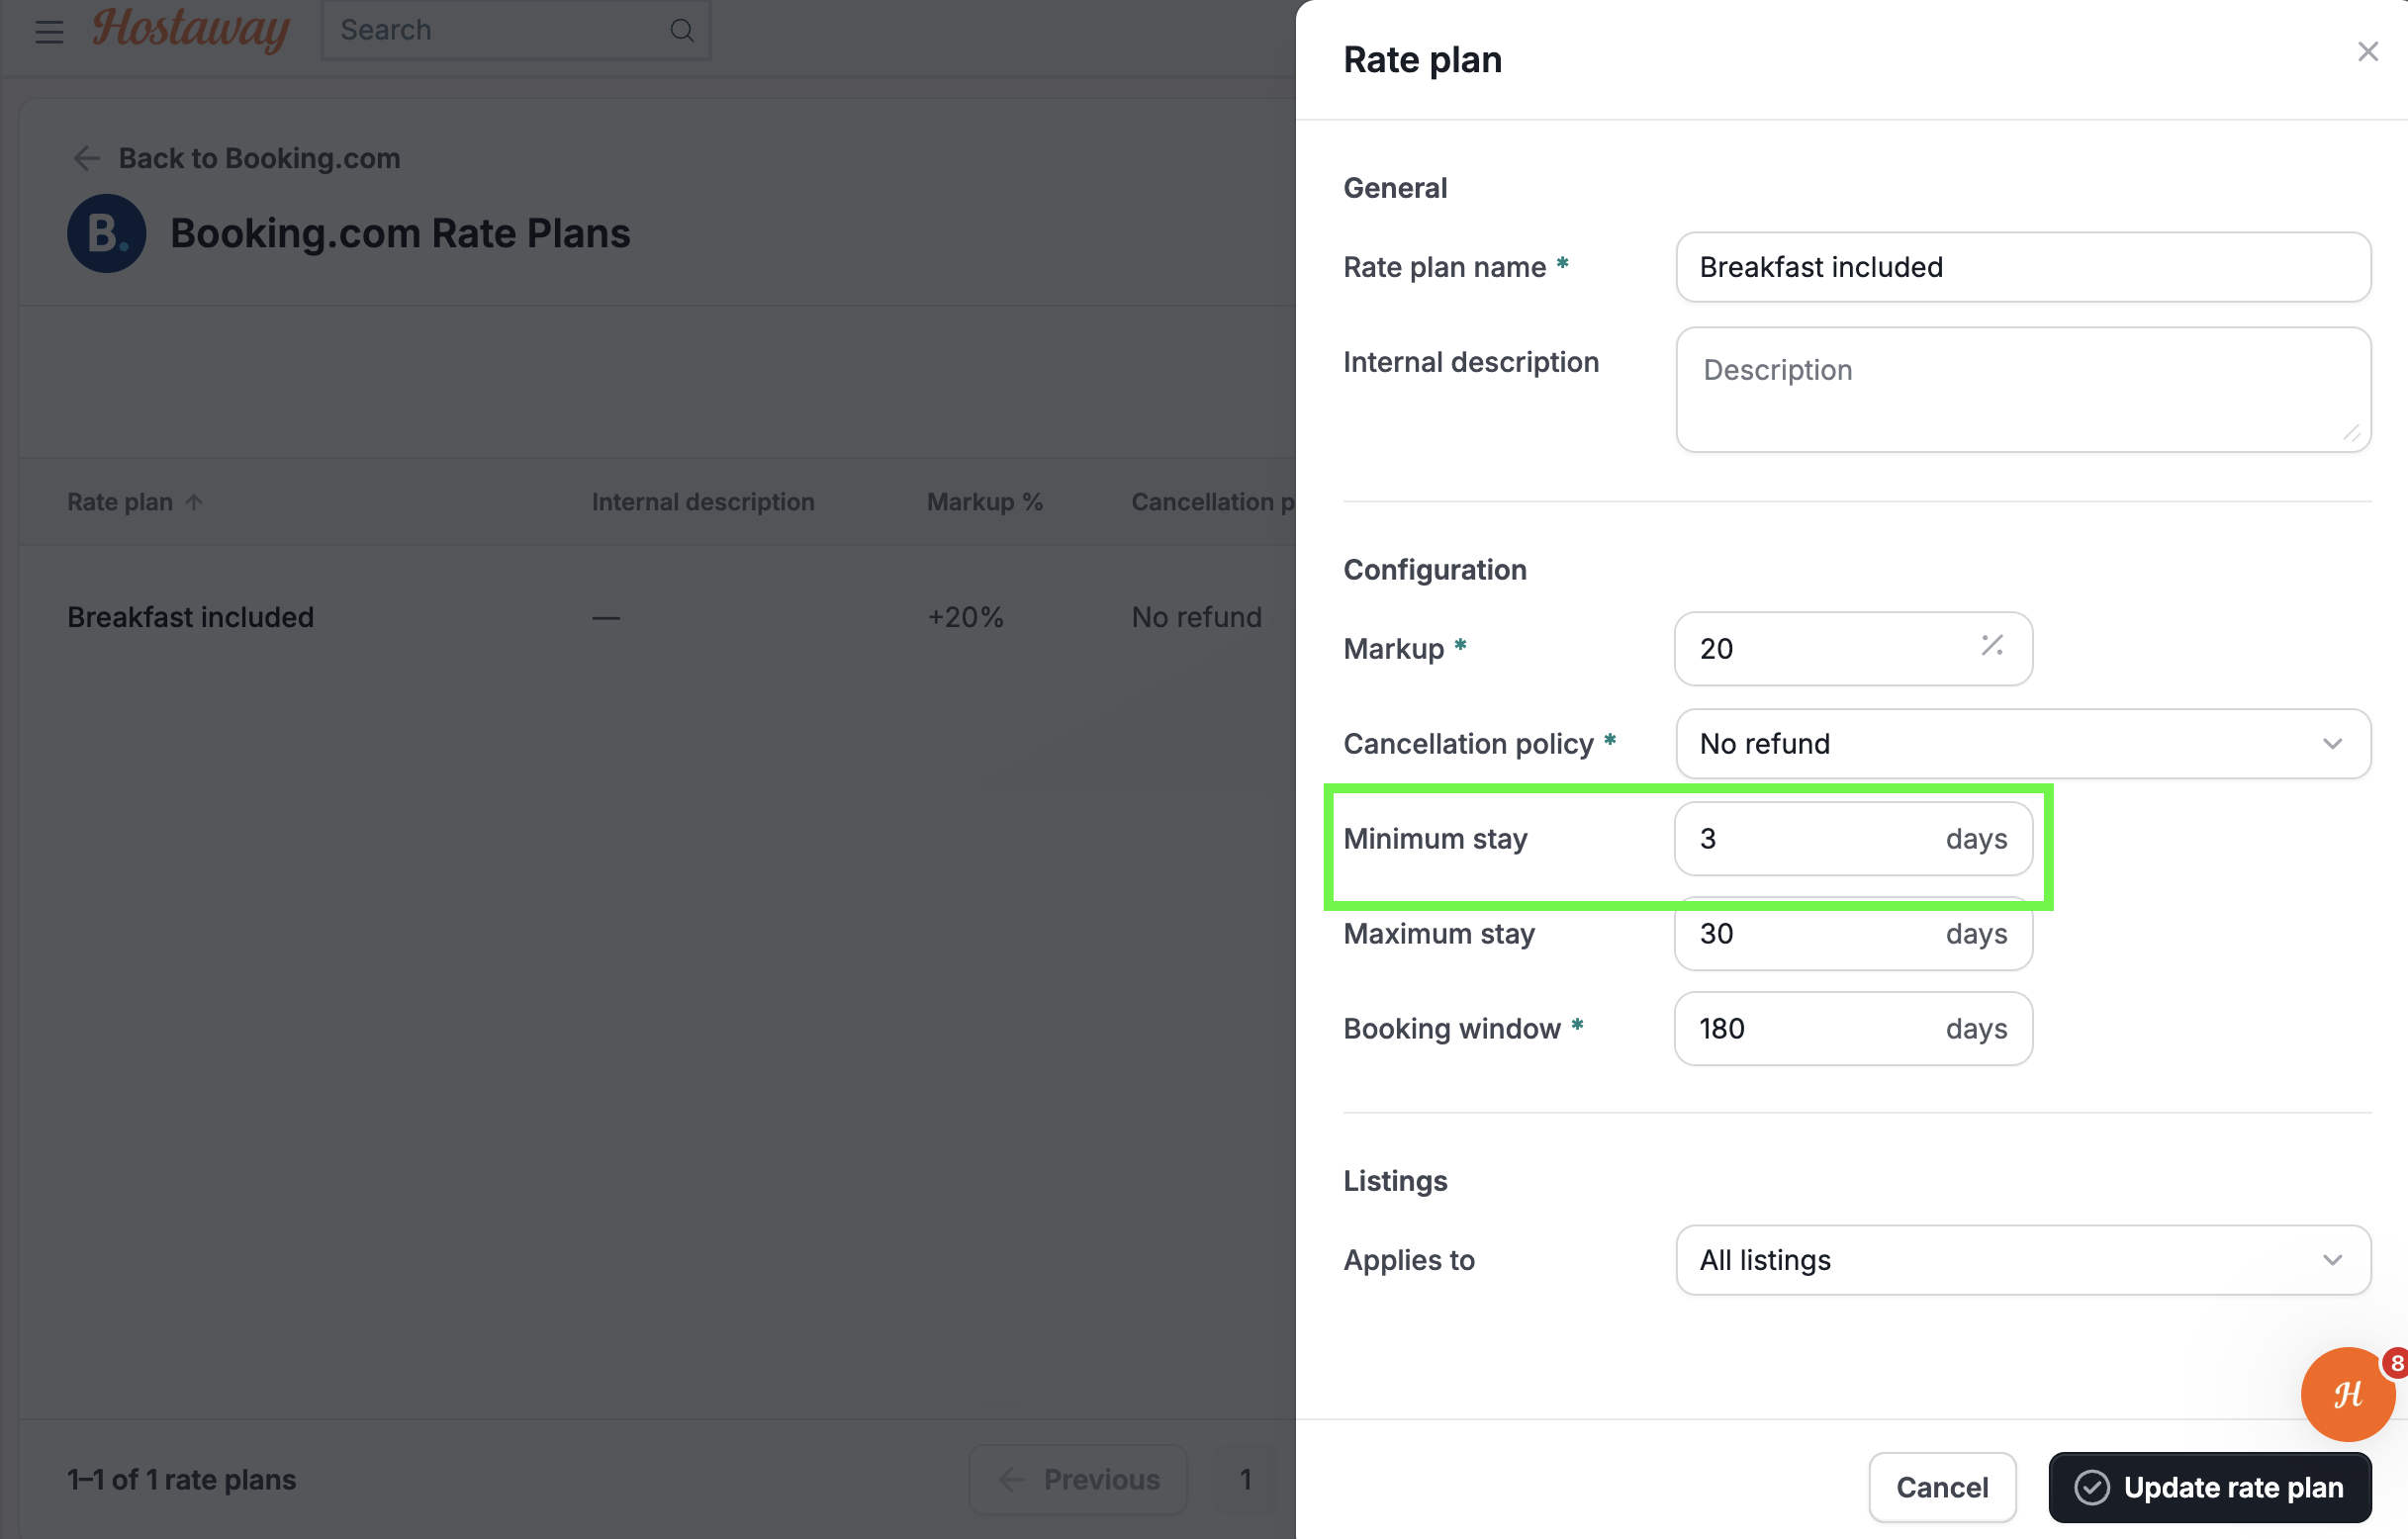
Task: Select page 1 in pagination
Action: pos(1246,1479)
